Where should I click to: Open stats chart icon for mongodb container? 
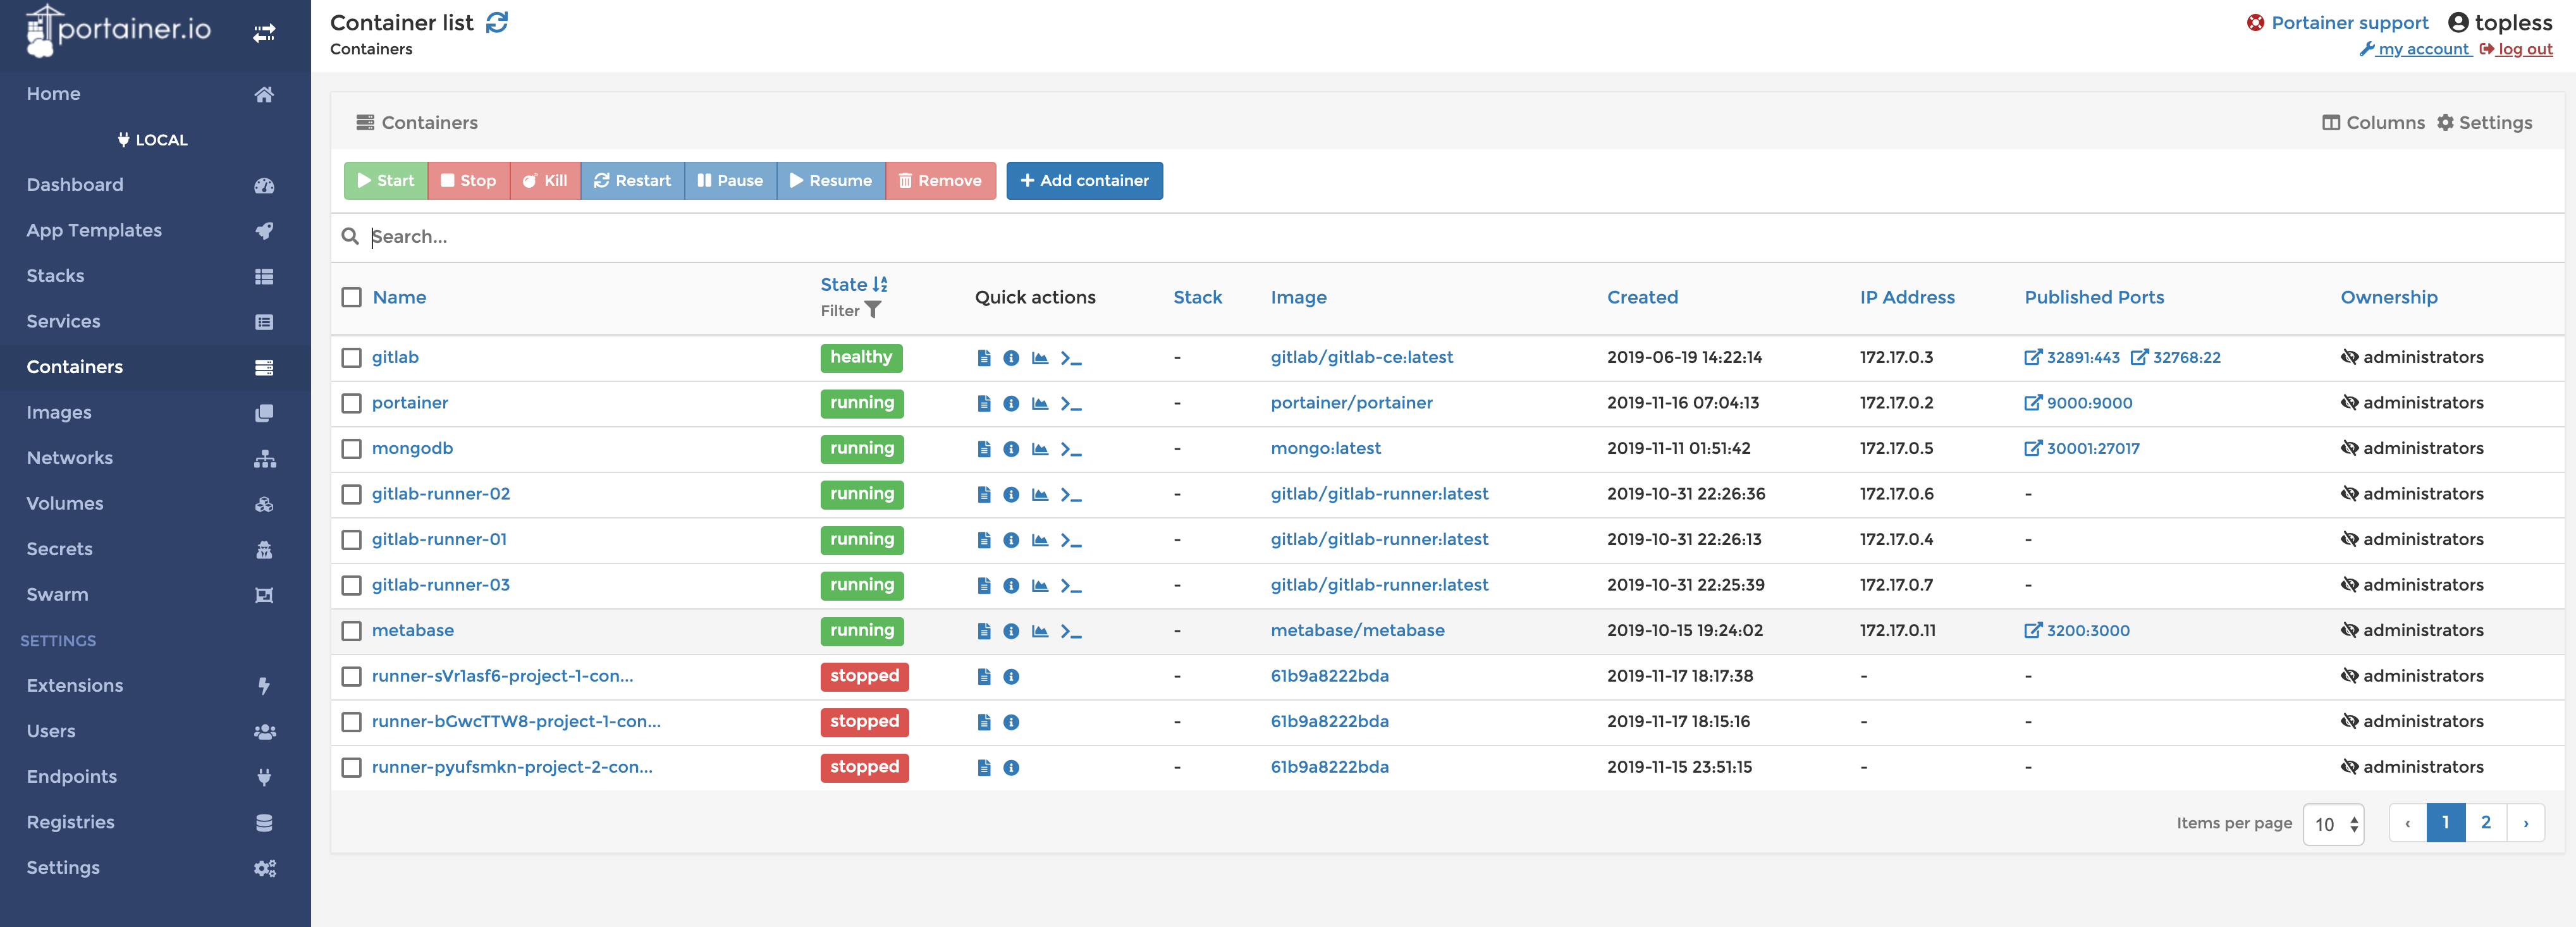tap(1040, 449)
